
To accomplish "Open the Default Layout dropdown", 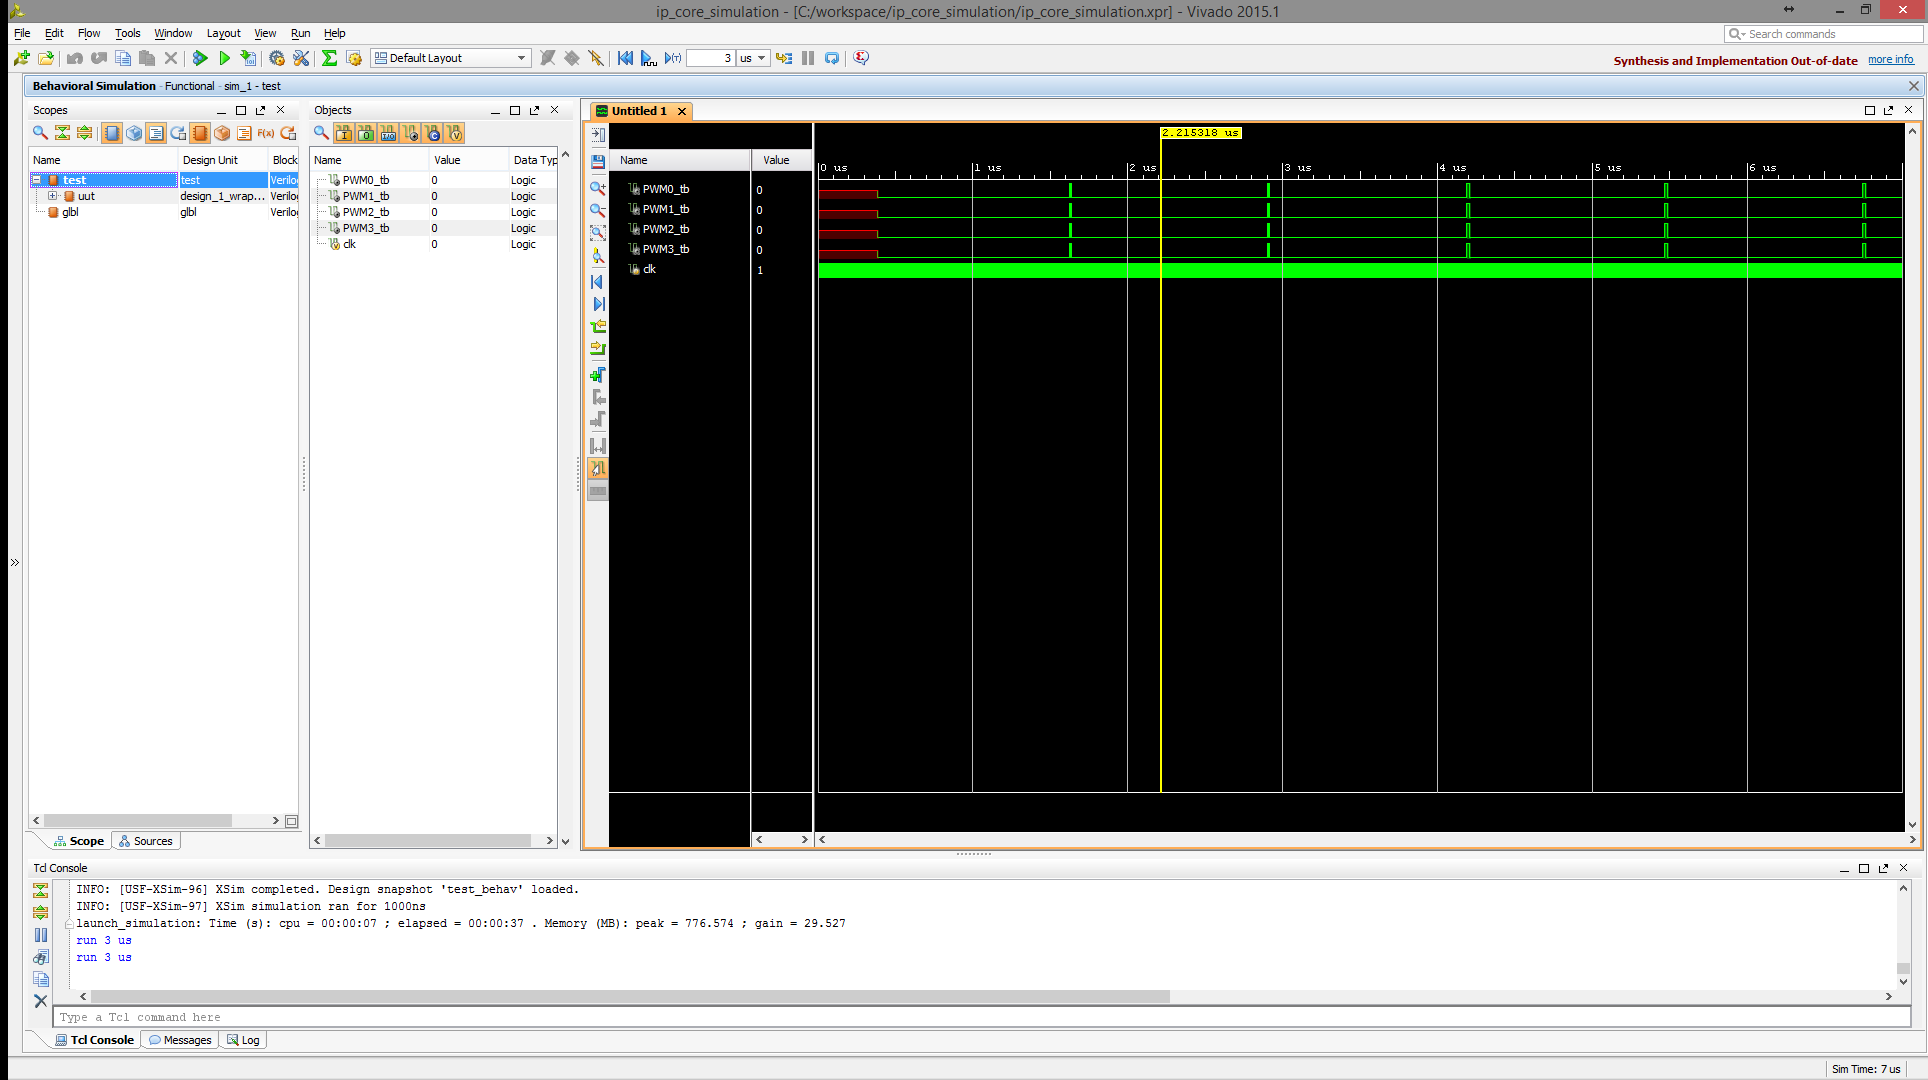I will [x=450, y=58].
